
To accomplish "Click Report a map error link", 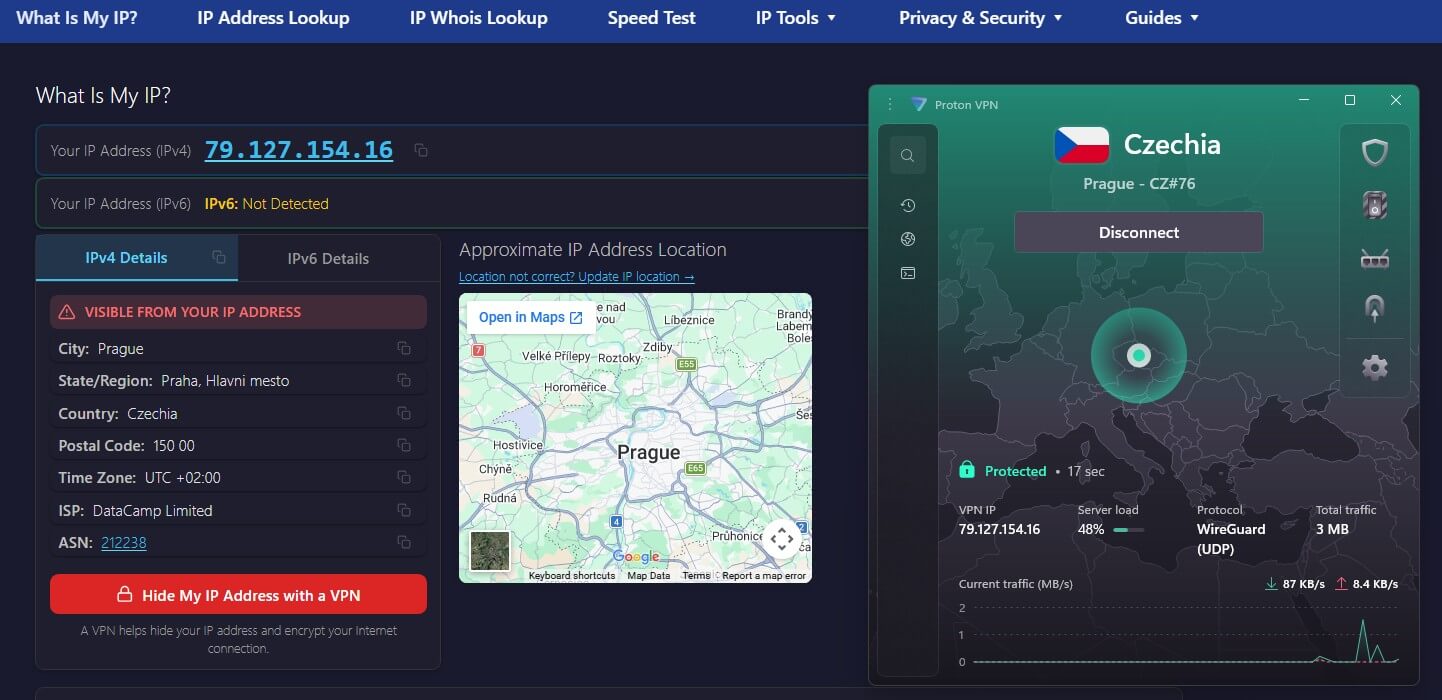I will 764,576.
